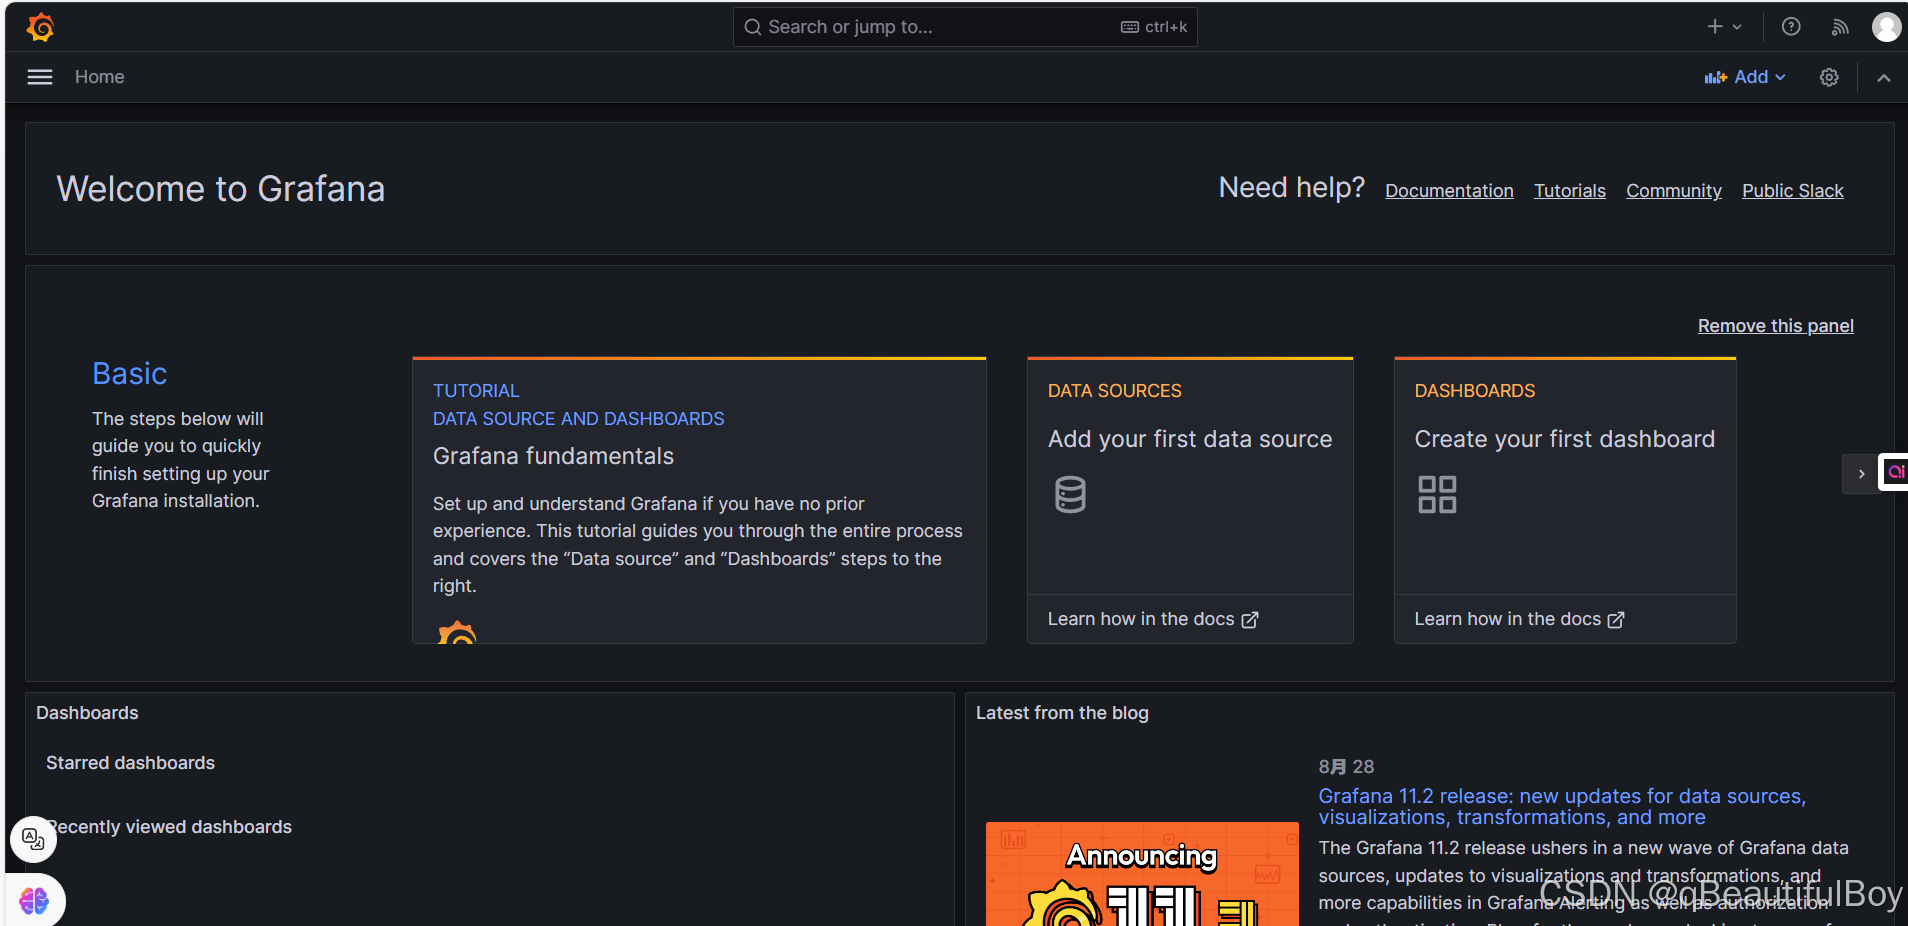1908x926 pixels.
Task: Open the plus new item dropdown
Action: tap(1724, 27)
